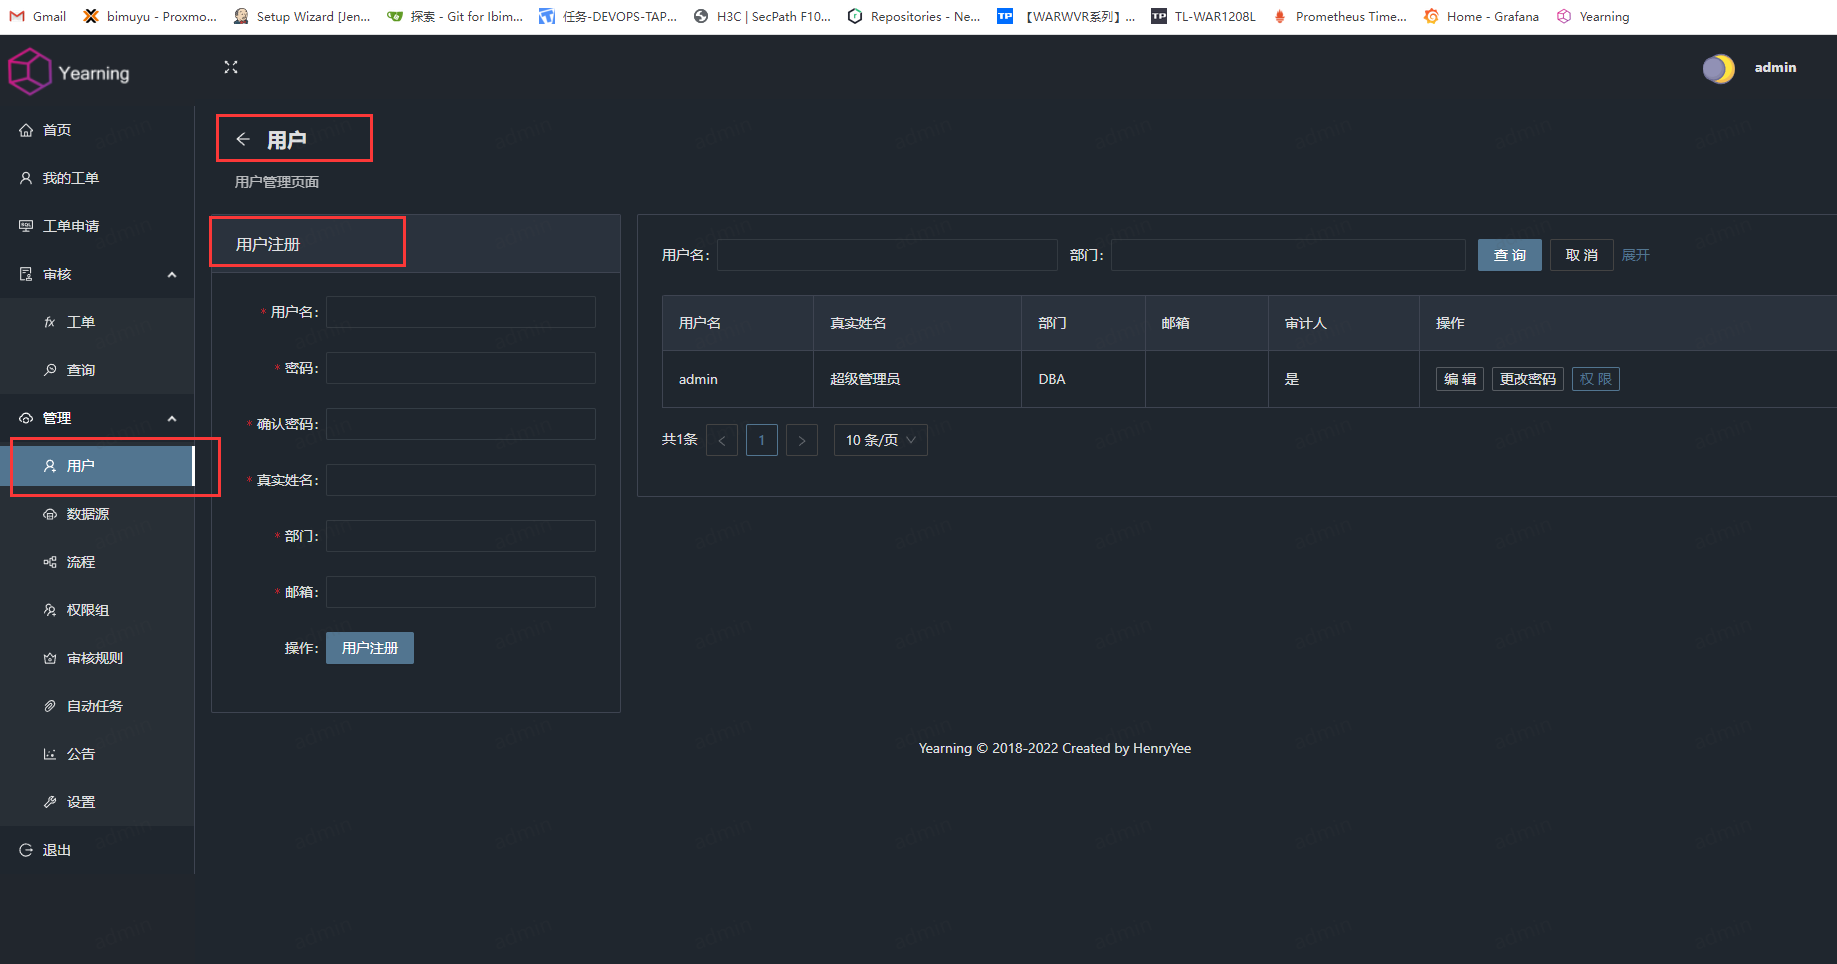The width and height of the screenshot is (1837, 964).
Task: Click the 公告 chart icon
Action: [50, 754]
